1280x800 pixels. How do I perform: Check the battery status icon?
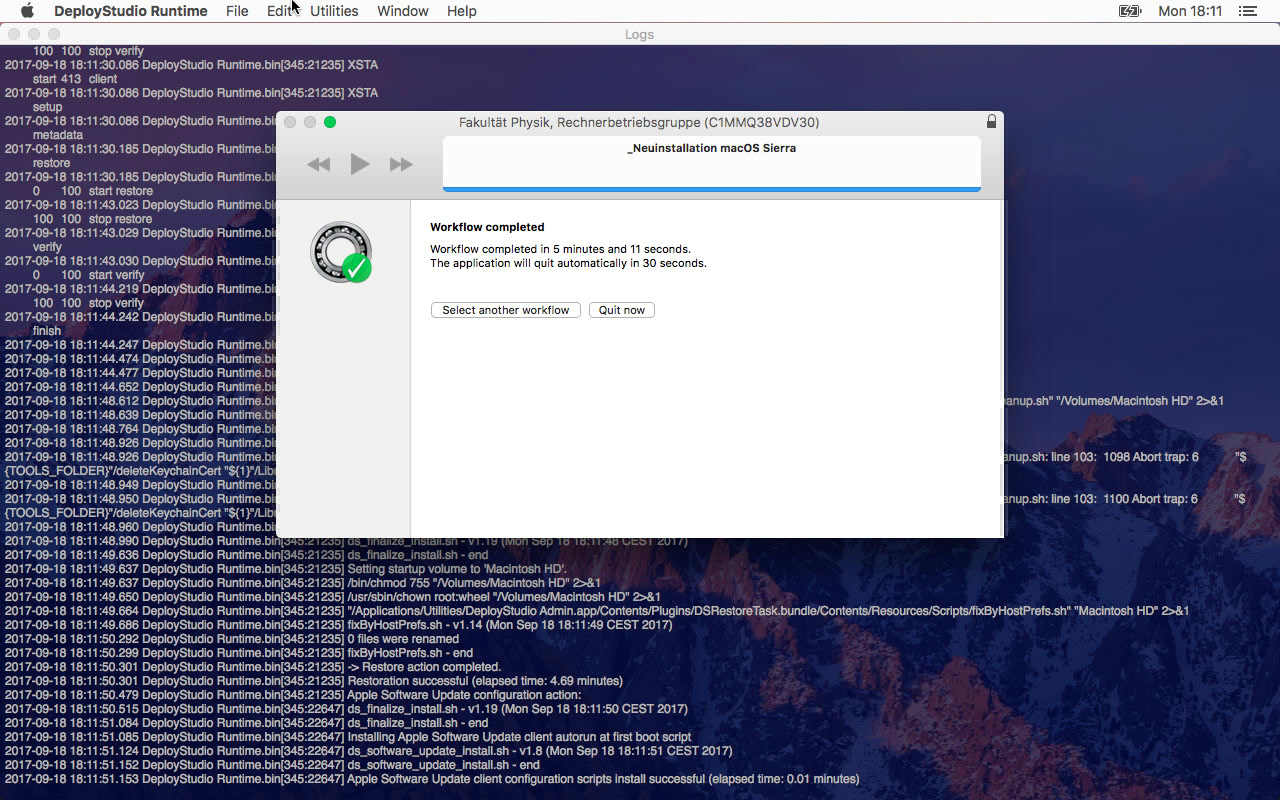point(1129,11)
